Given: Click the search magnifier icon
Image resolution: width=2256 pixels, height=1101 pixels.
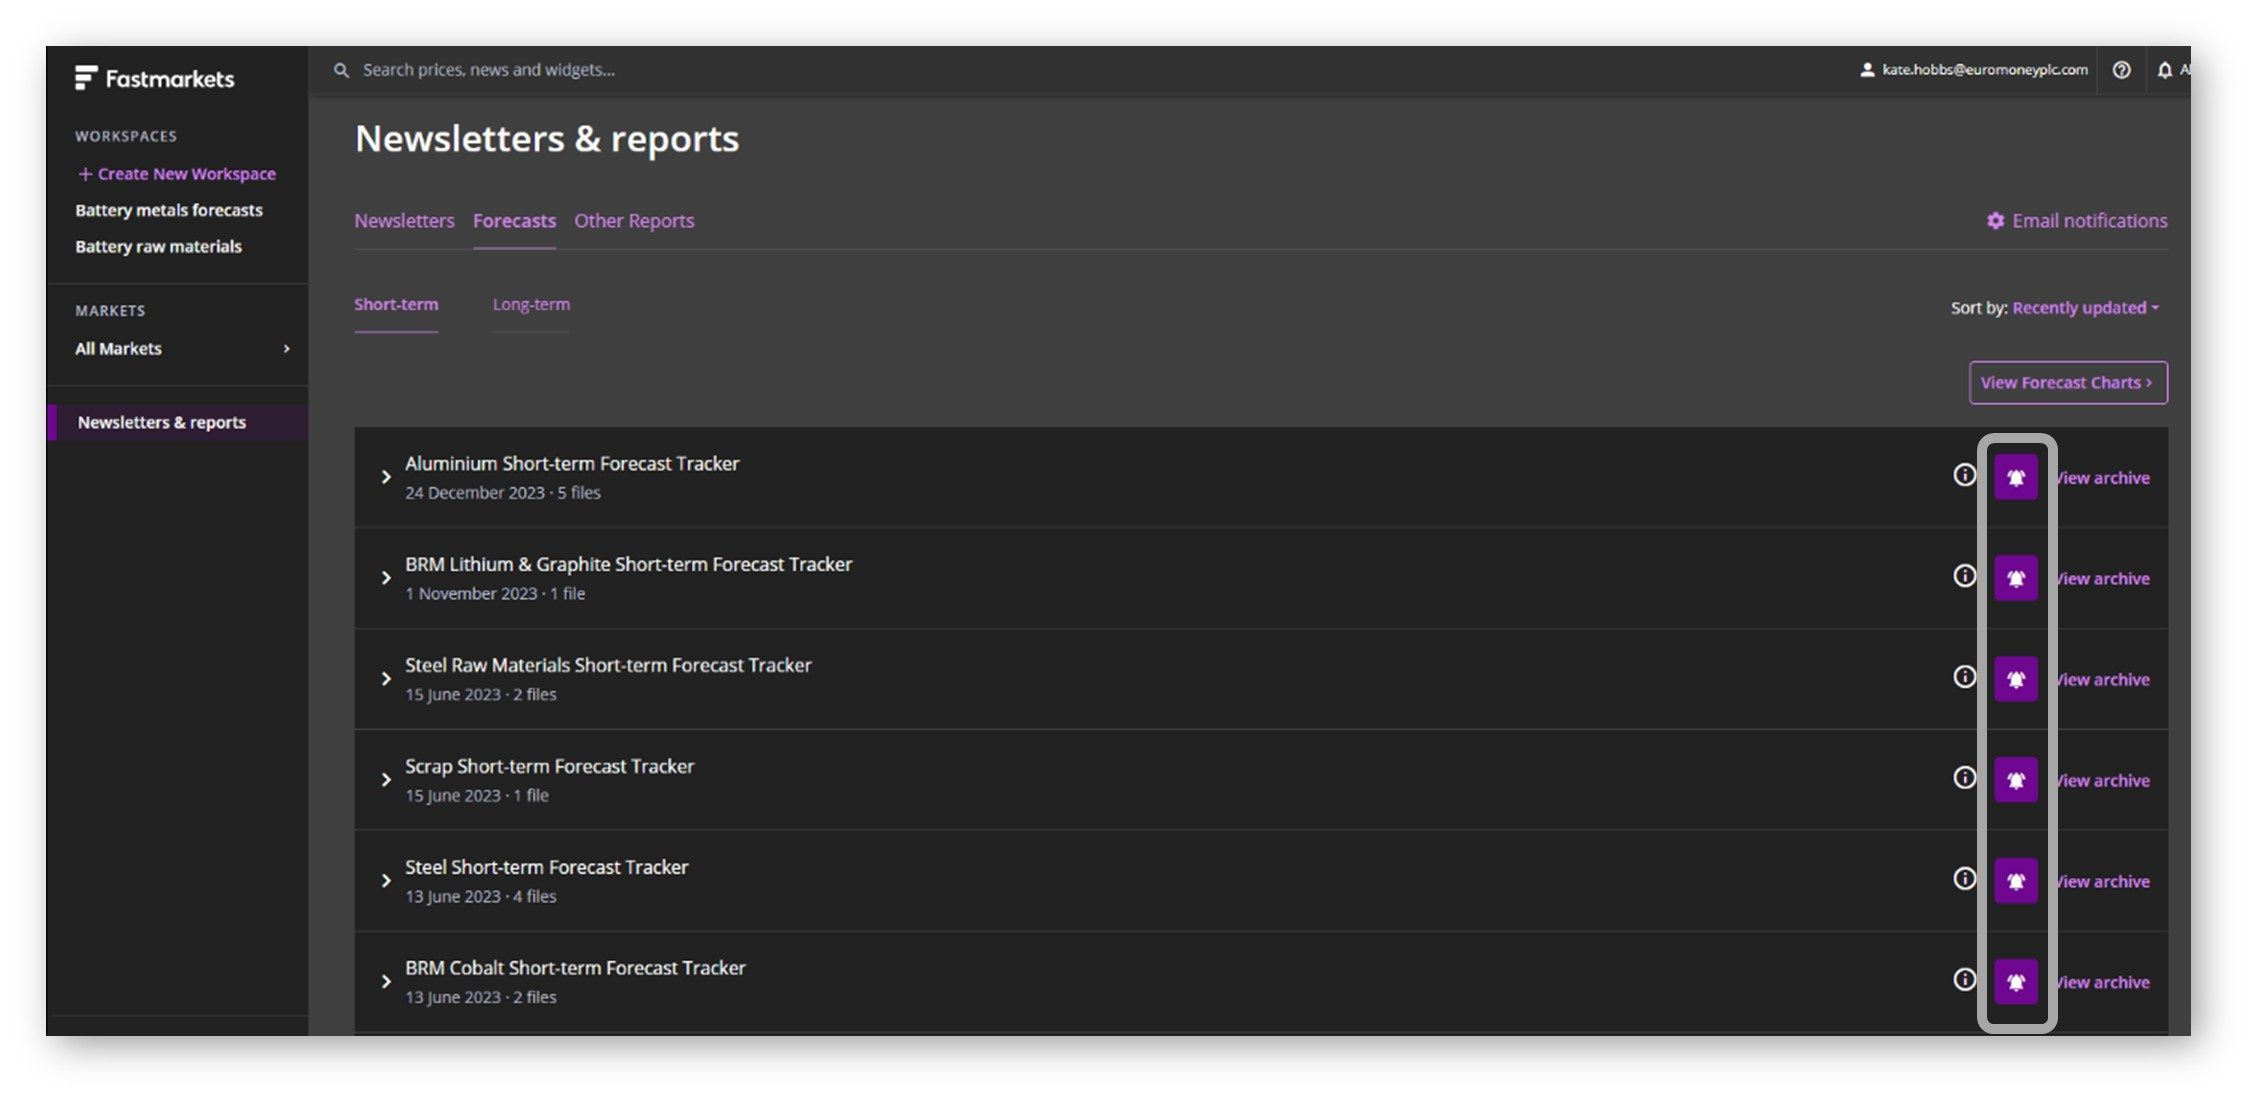Looking at the screenshot, I should click(x=341, y=70).
